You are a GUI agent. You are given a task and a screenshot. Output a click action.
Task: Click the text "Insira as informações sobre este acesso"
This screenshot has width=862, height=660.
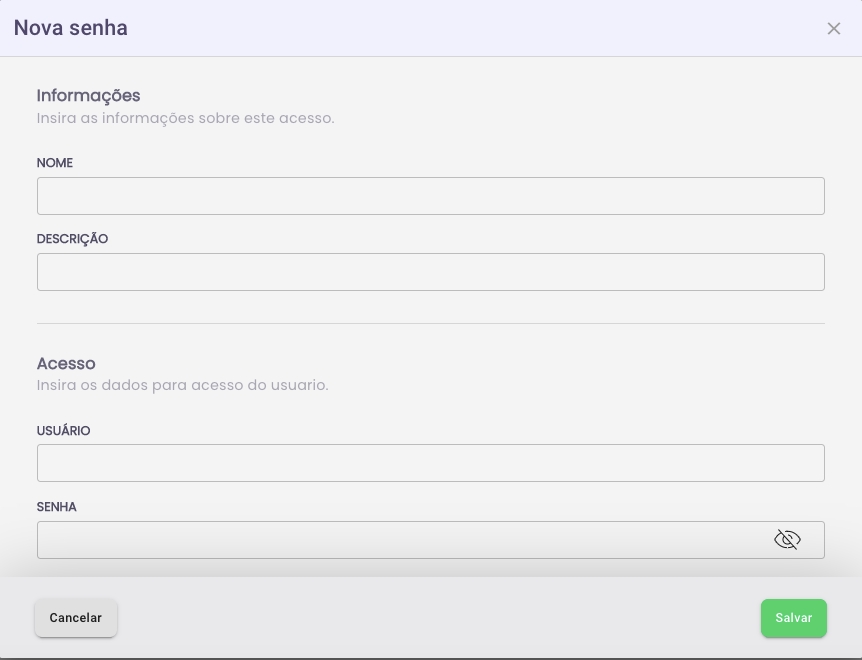pos(185,118)
